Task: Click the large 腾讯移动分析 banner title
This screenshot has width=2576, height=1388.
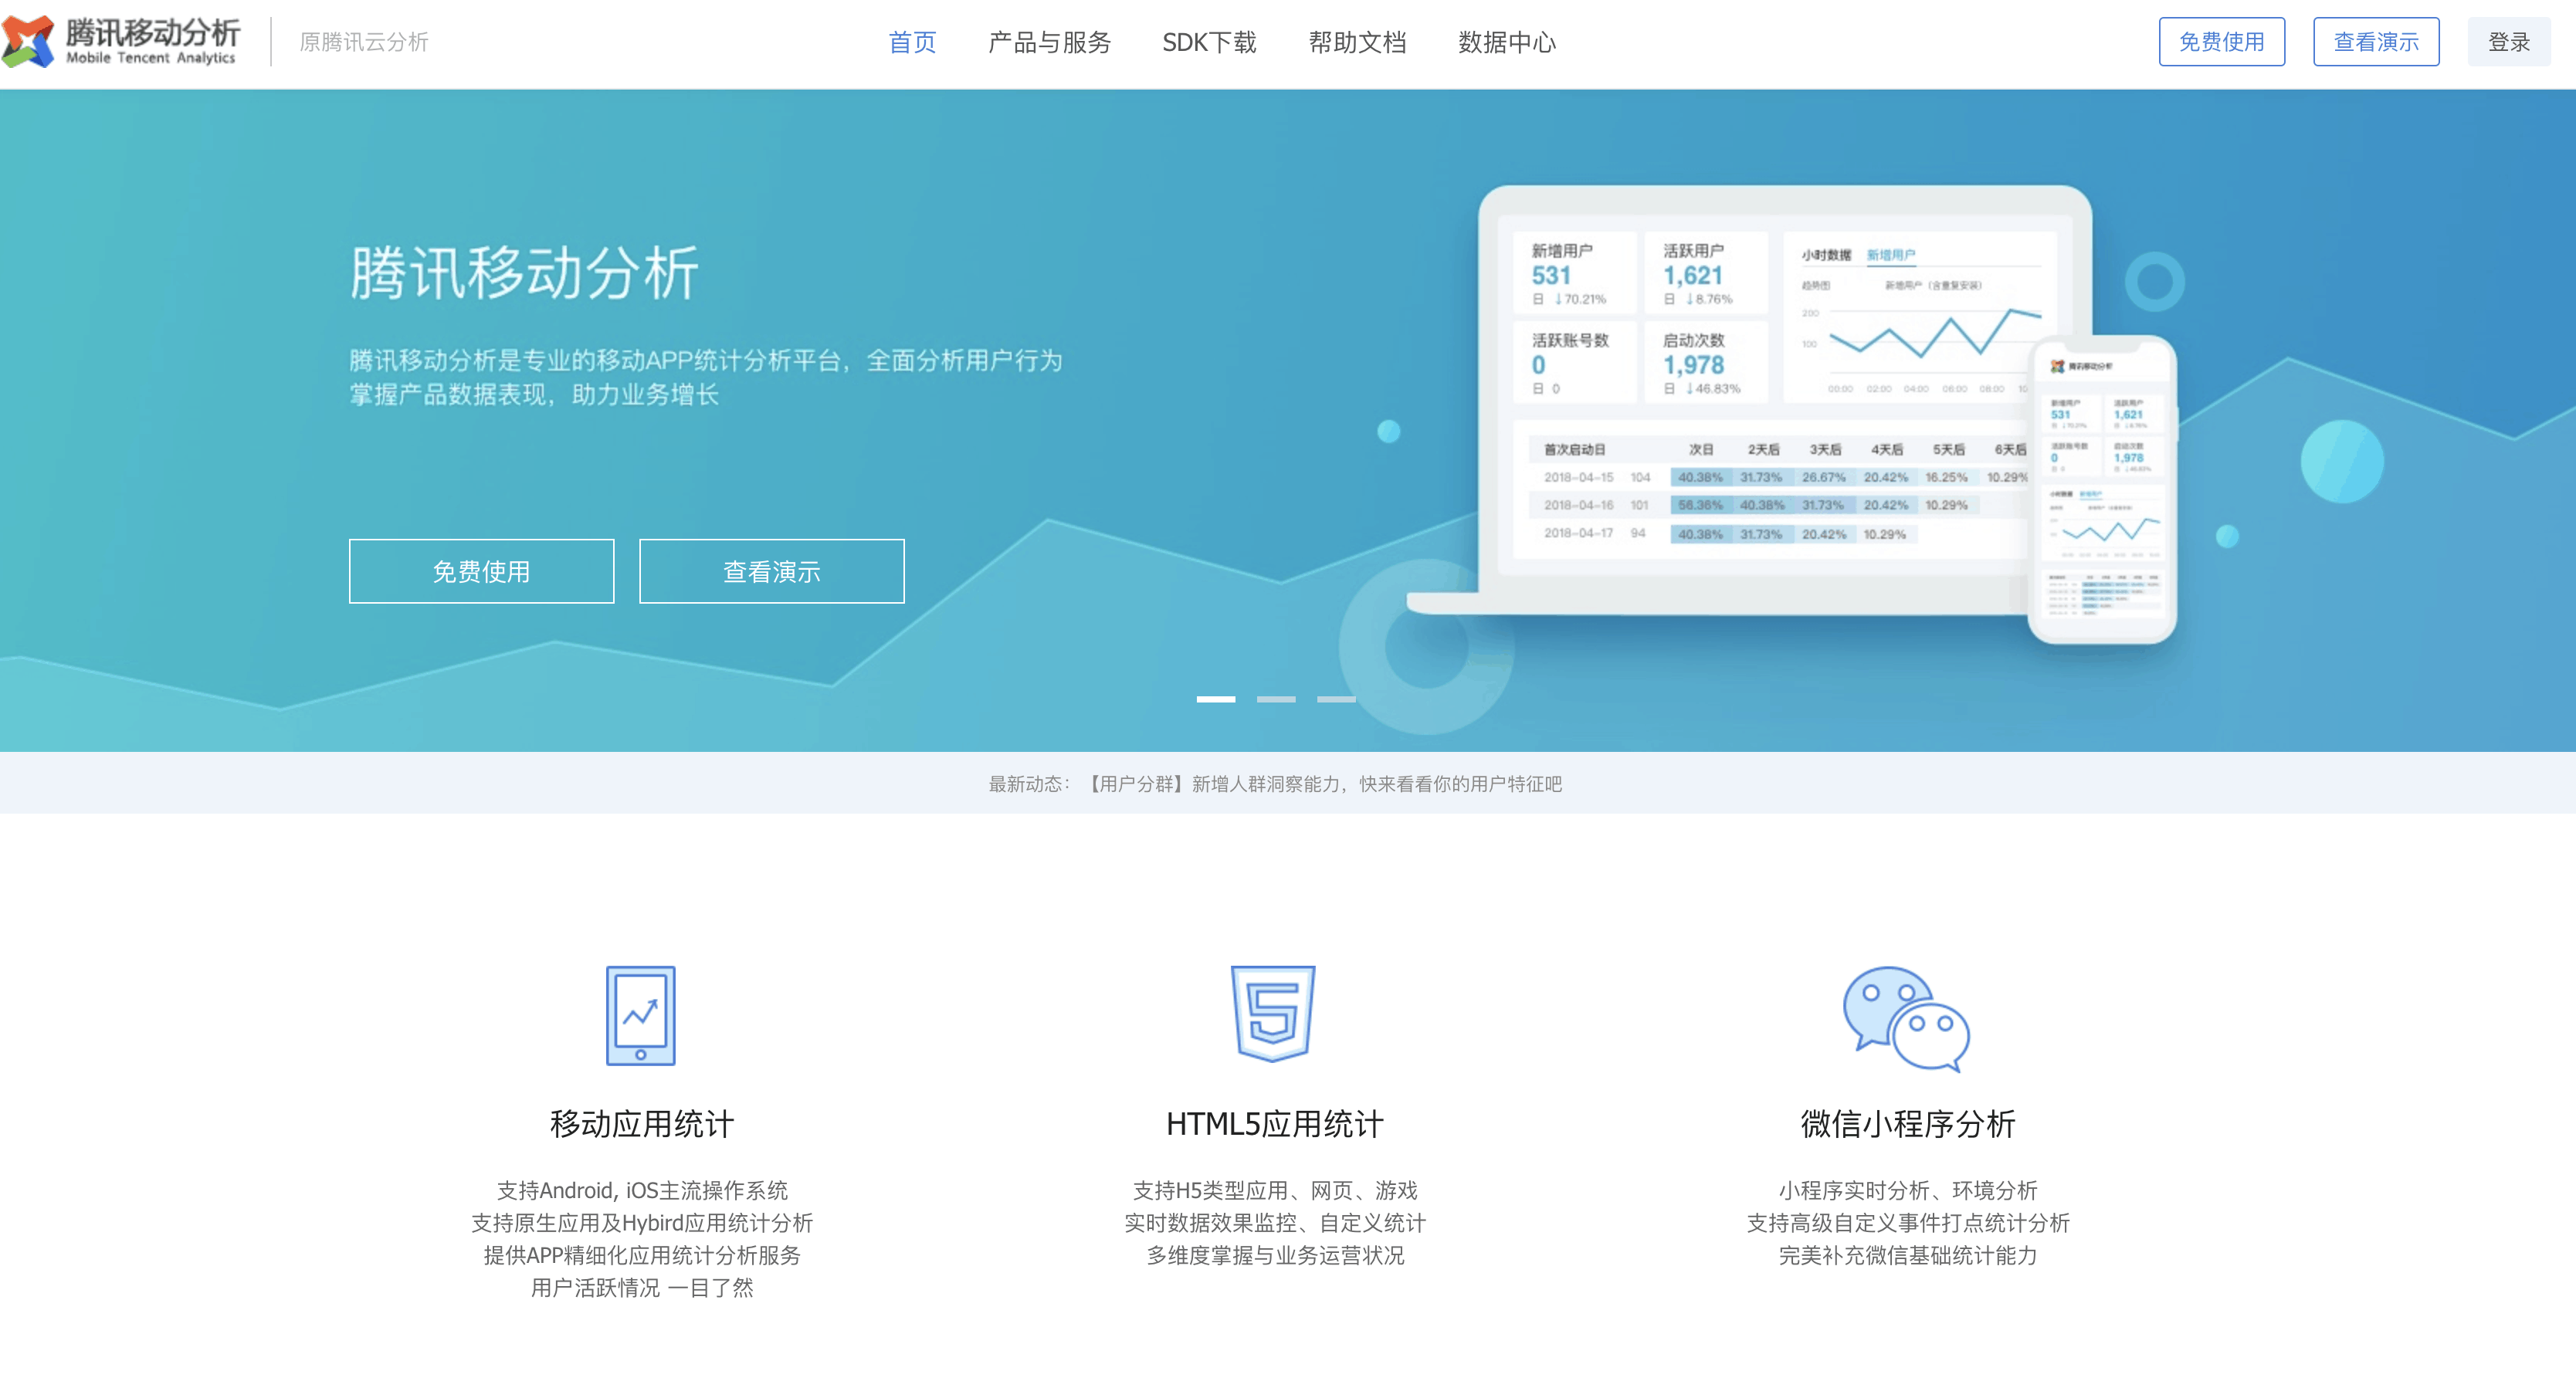Action: 524,273
